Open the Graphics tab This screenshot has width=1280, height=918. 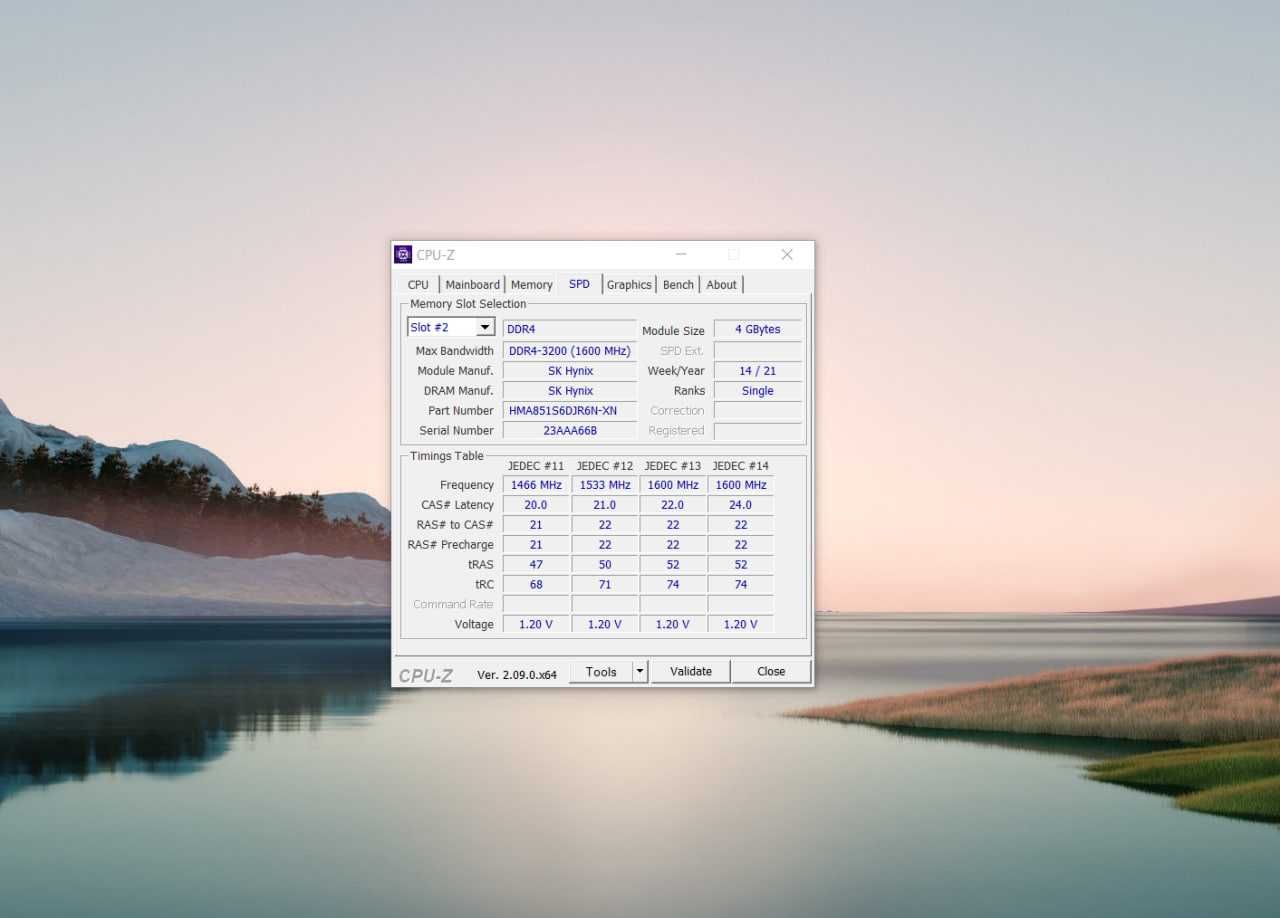[x=629, y=285]
